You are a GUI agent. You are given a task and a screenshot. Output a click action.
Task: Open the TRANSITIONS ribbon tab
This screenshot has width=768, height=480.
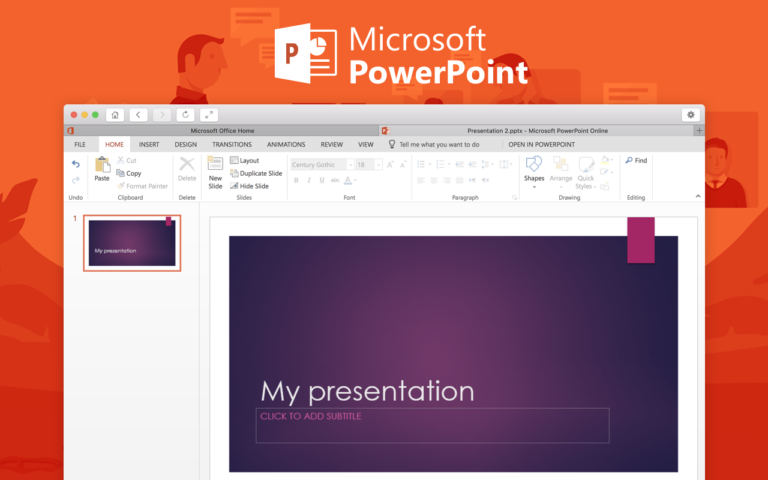[232, 144]
